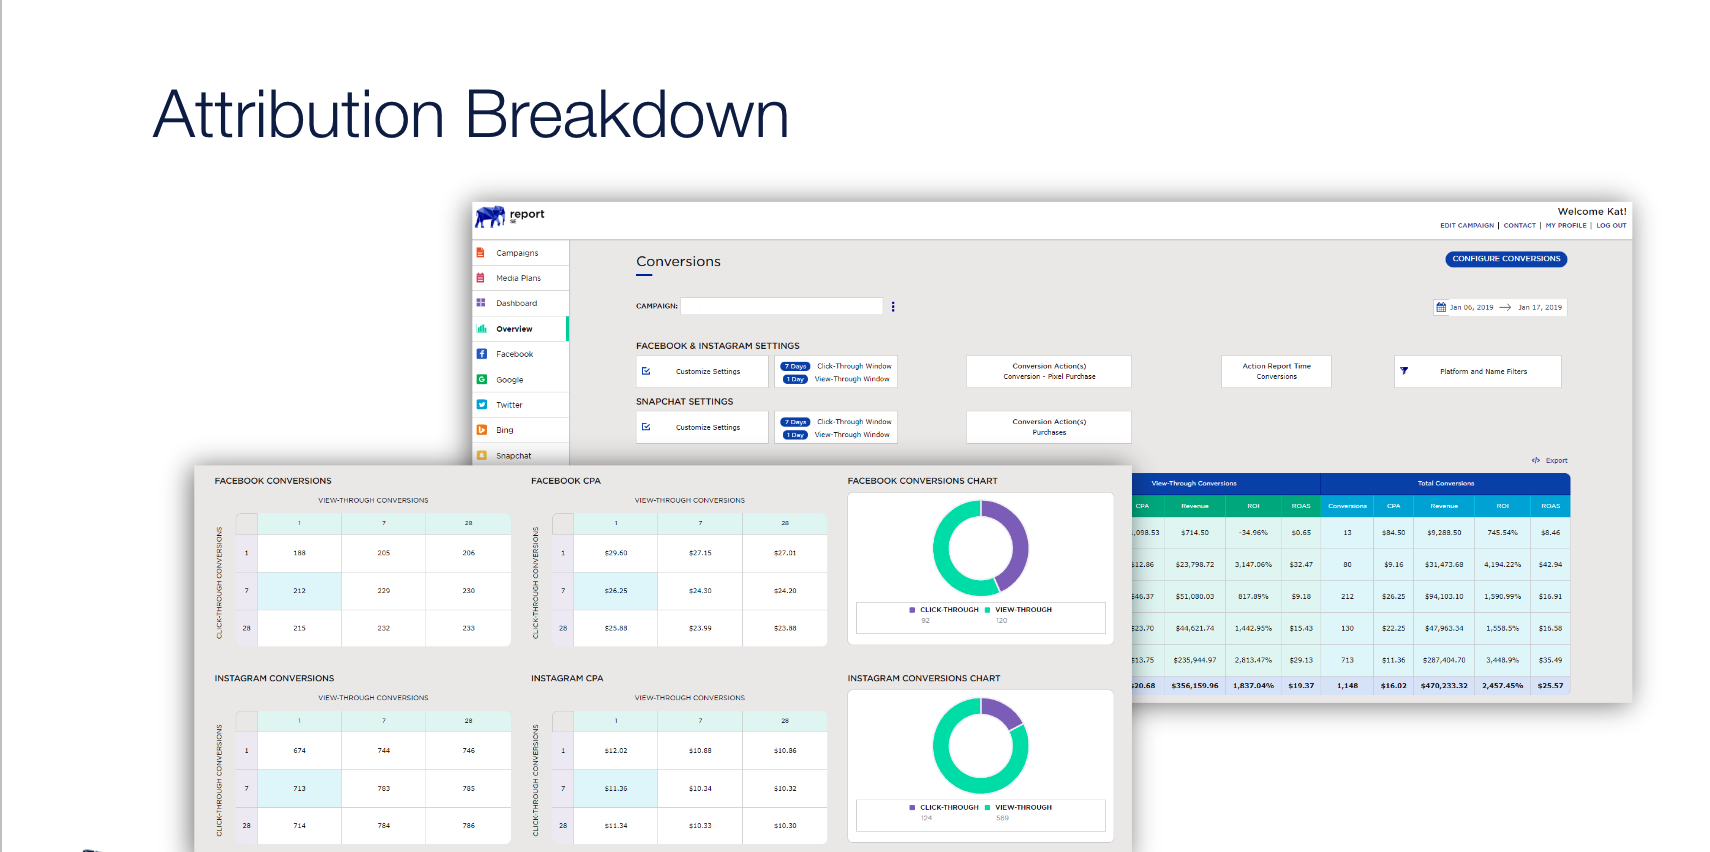1710x852 pixels.
Task: Click the funnel filter icon
Action: click(x=1404, y=371)
